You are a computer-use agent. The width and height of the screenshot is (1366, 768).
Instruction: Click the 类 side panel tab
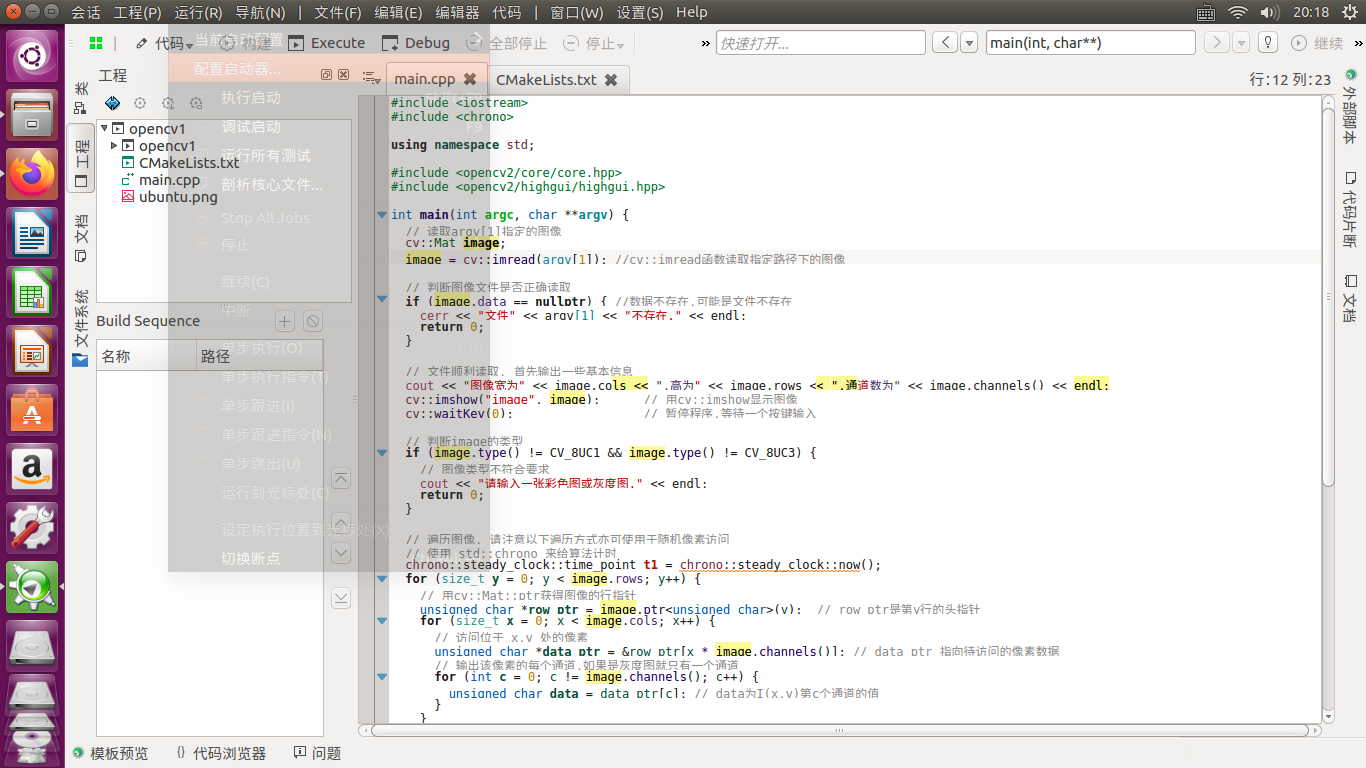click(x=81, y=99)
